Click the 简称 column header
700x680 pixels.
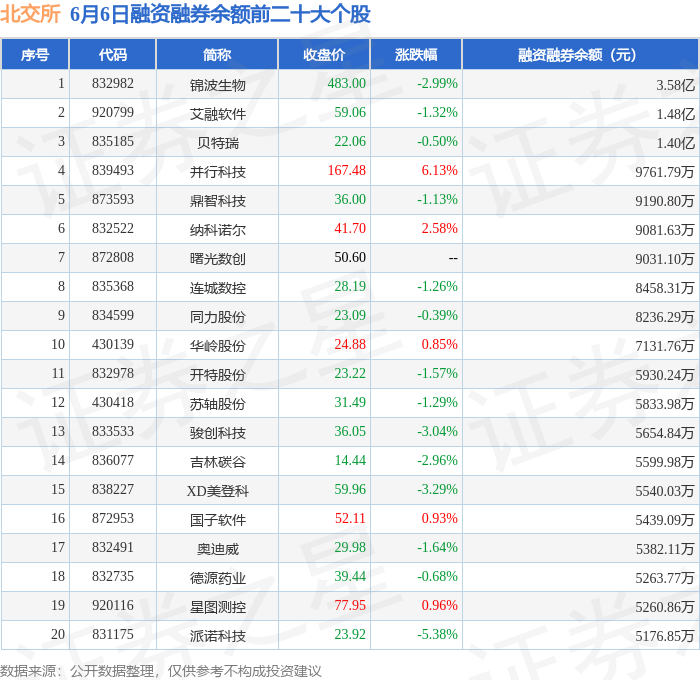(217, 54)
